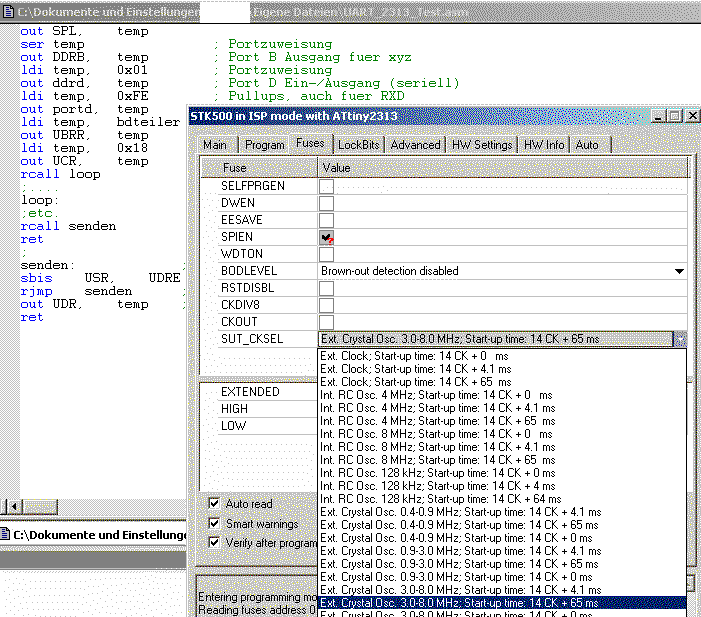The height and width of the screenshot is (617, 701).
Task: Enable the WDTON fuse checkbox
Action: pos(326,254)
